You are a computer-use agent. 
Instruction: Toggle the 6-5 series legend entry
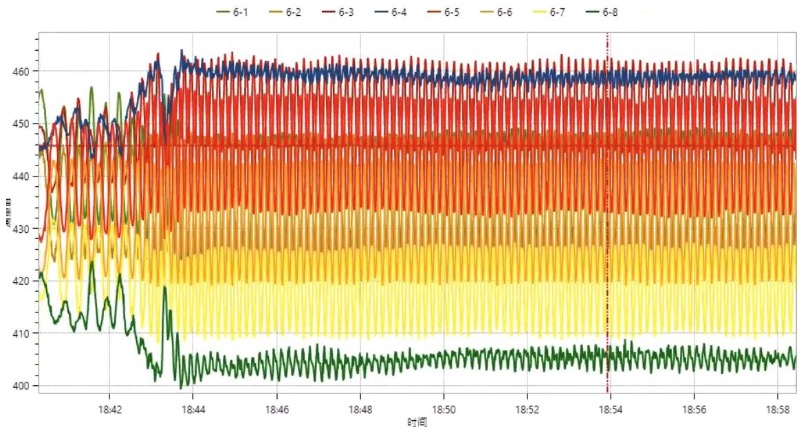coord(444,12)
